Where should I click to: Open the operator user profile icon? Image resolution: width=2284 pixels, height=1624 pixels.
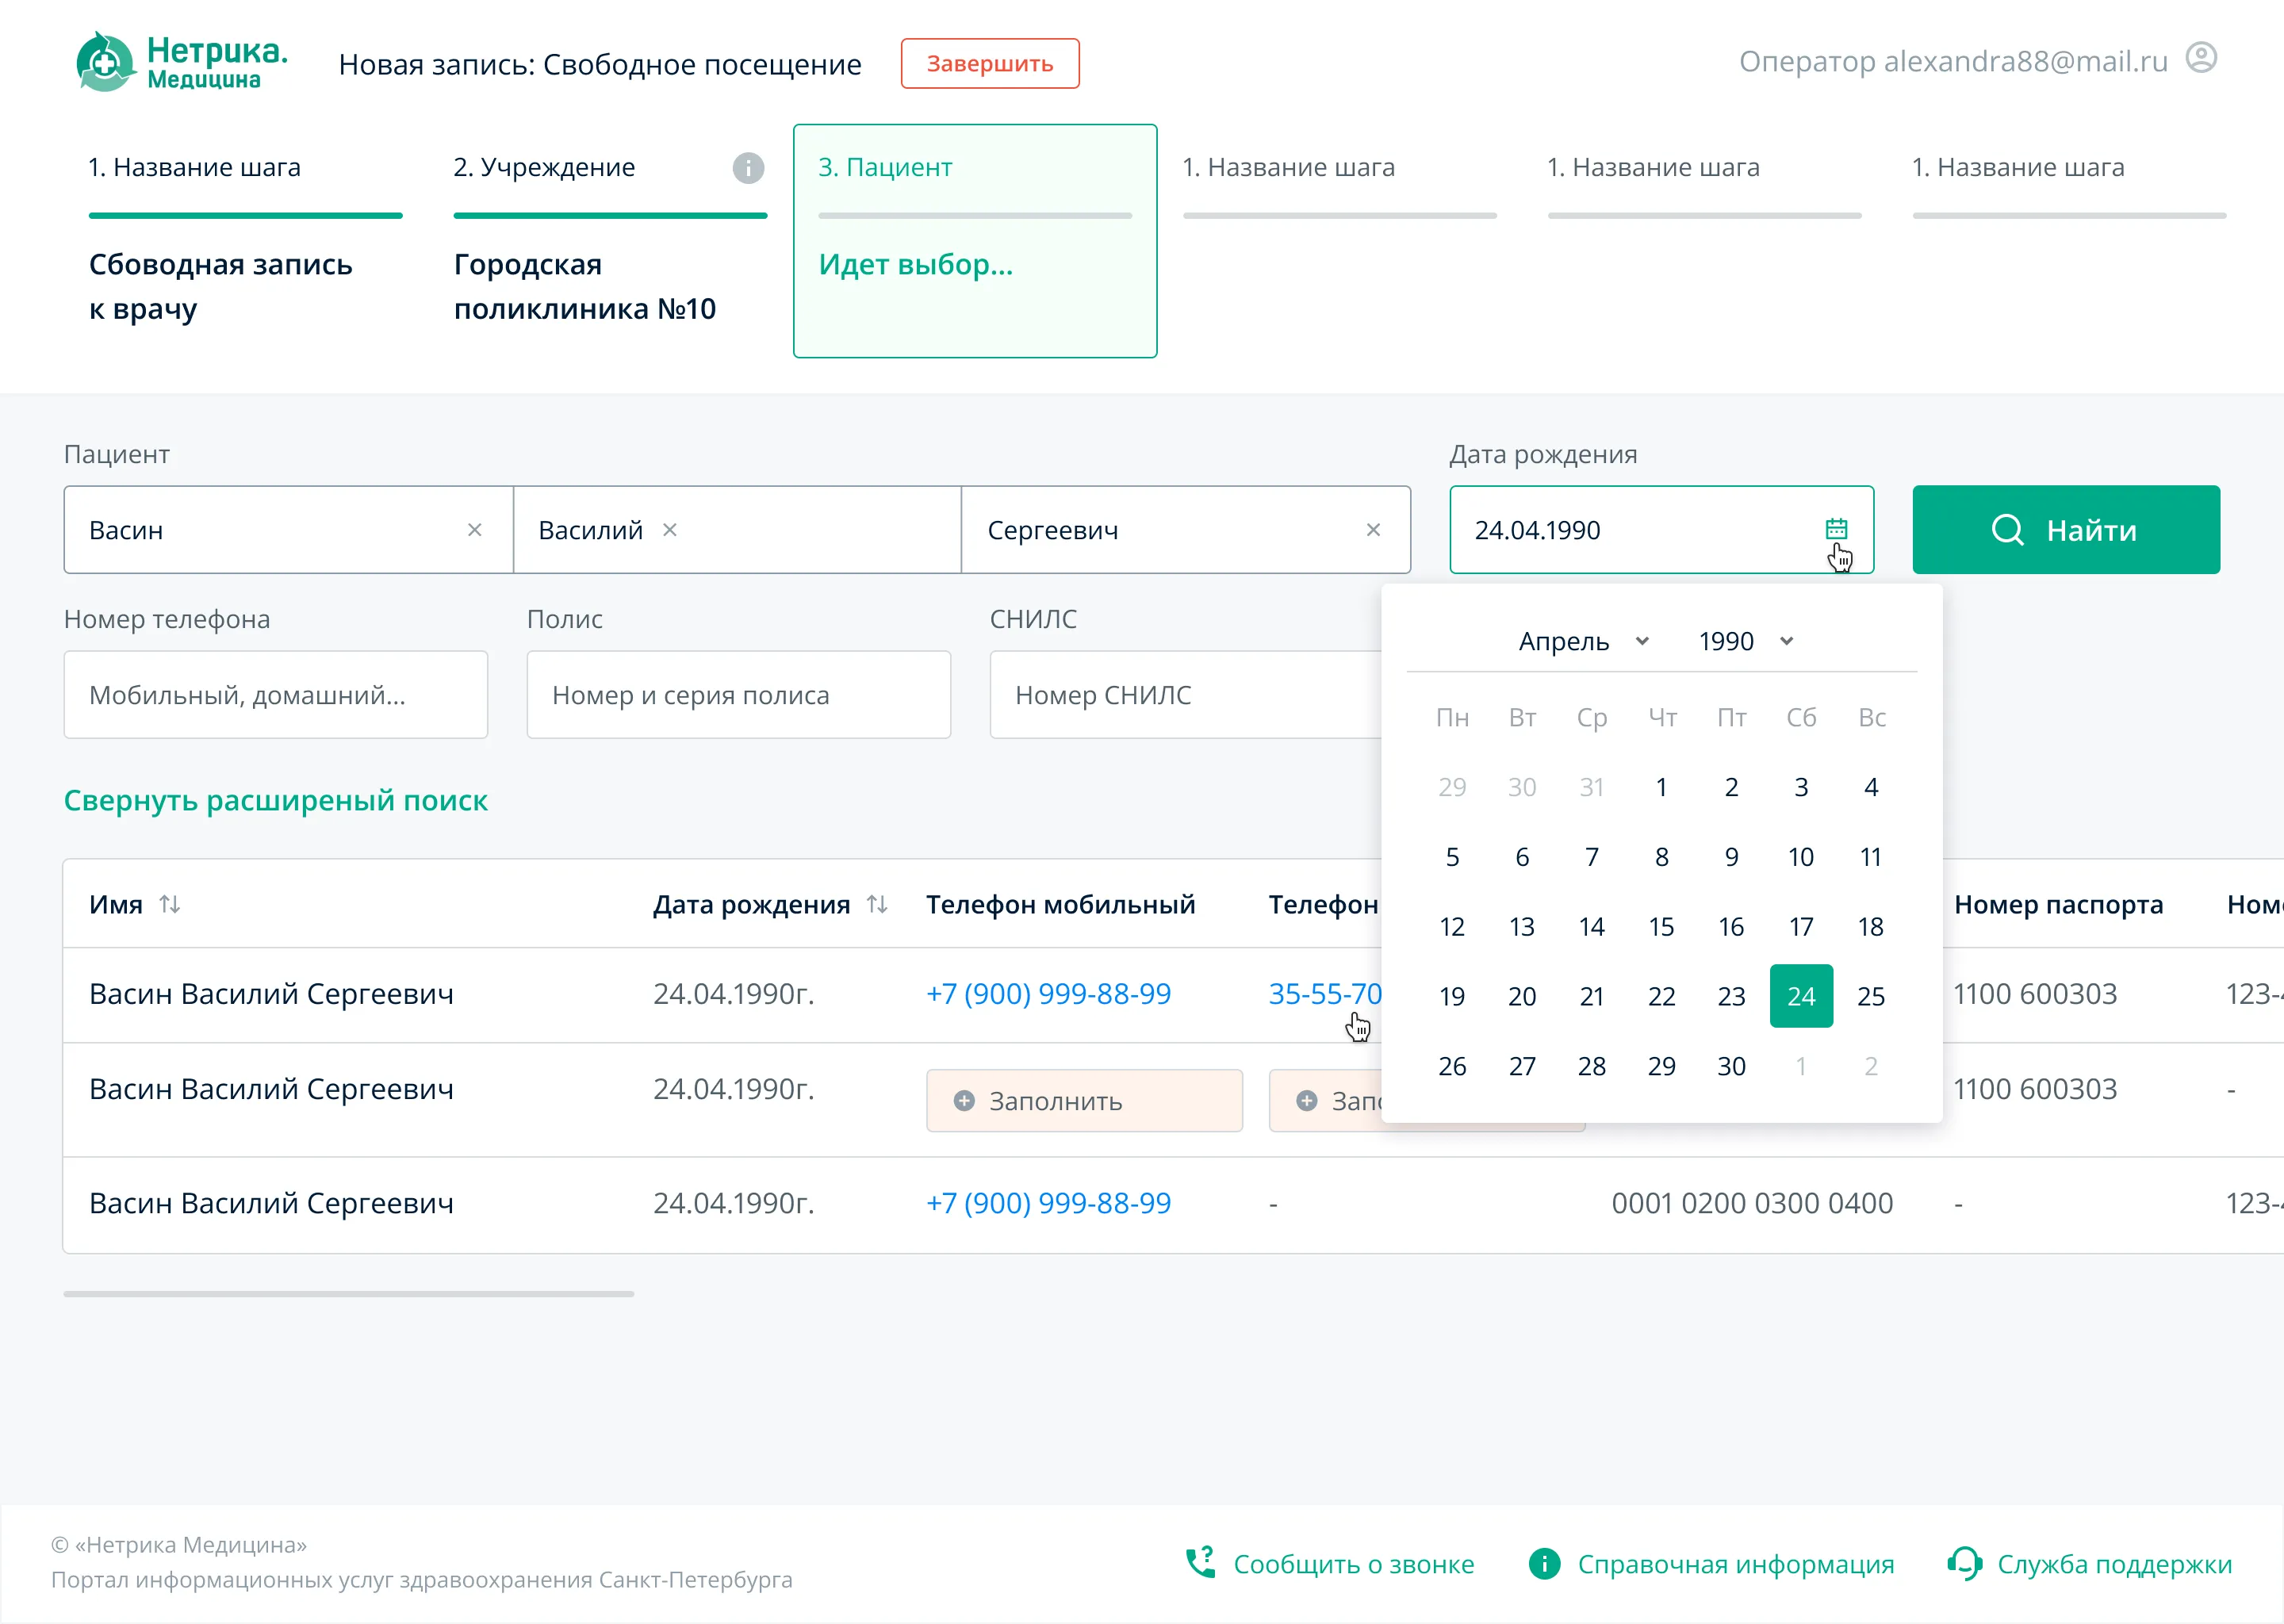(2201, 58)
